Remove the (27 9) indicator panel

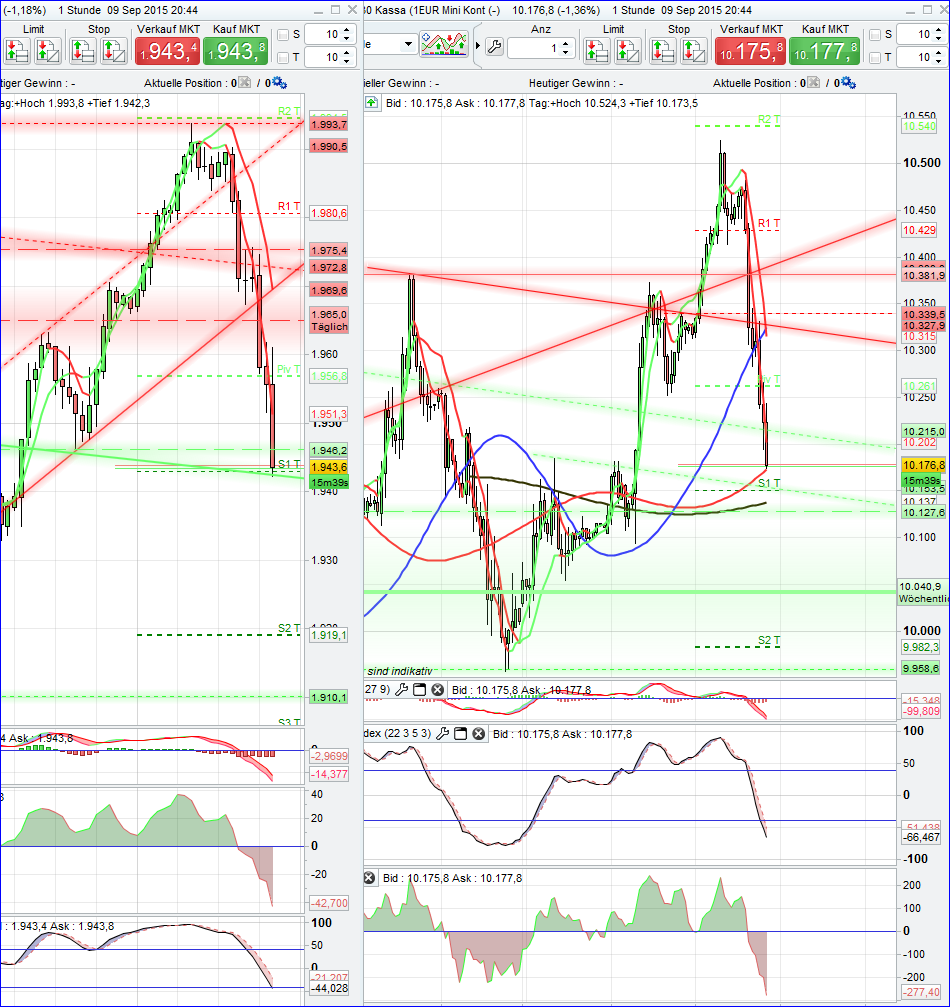pyautogui.click(x=437, y=690)
